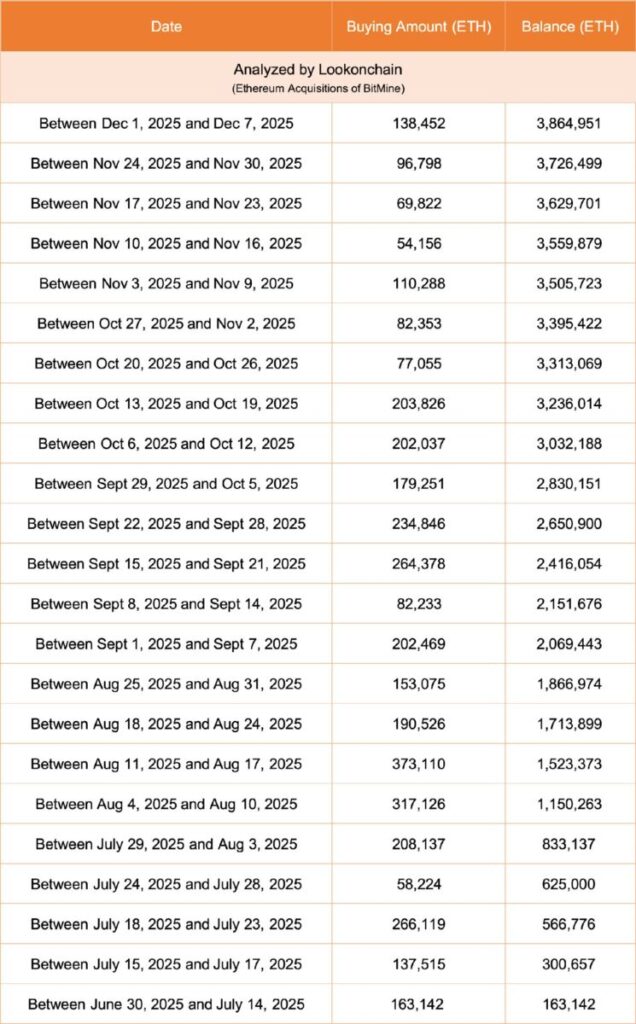Screen dimensions: 636x1024
Task: Select the Nov 3 to Nov 9, 2025 date cell
Action: click(x=166, y=283)
